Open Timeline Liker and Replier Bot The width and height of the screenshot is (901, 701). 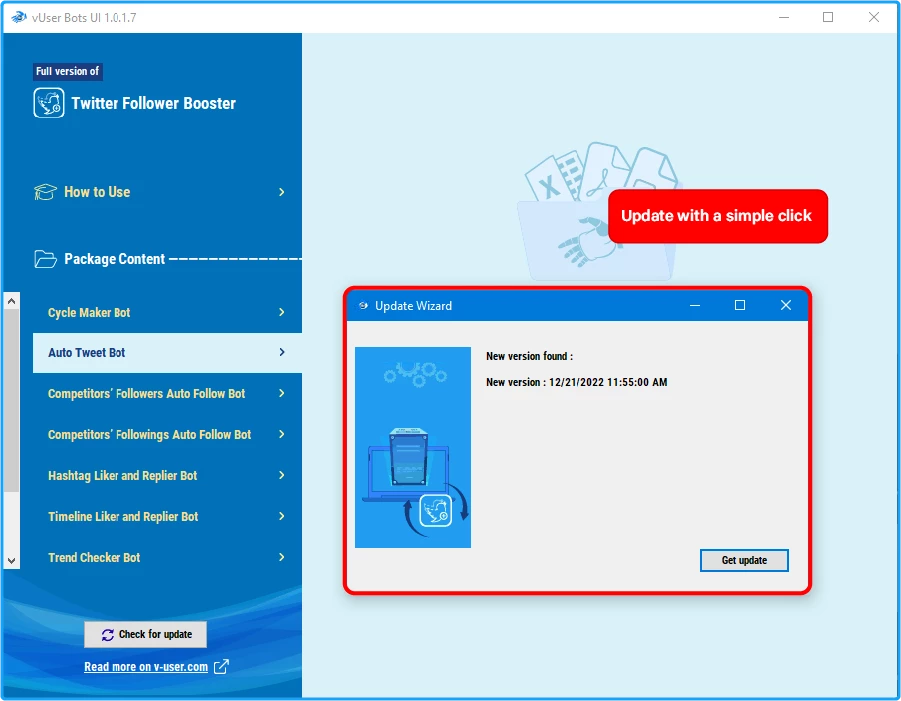click(x=167, y=517)
